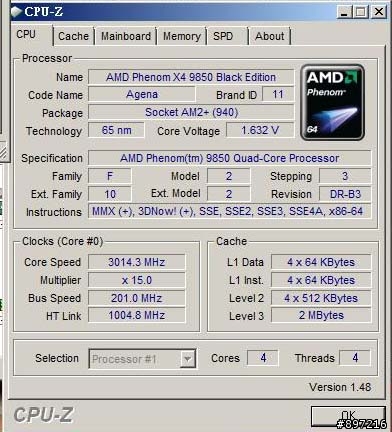Click the L1 Inst. cache value
This screenshot has width=392, height=432.
tap(321, 280)
